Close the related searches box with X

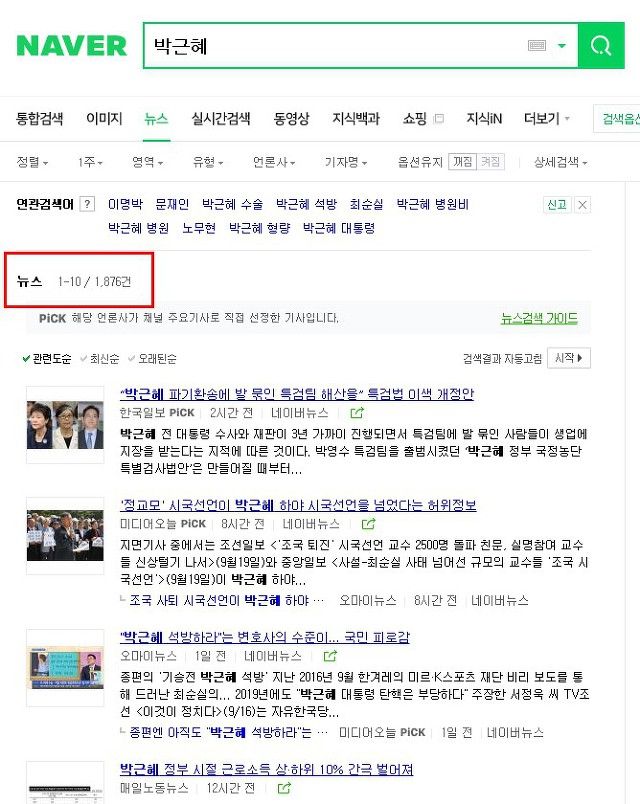pyautogui.click(x=582, y=205)
